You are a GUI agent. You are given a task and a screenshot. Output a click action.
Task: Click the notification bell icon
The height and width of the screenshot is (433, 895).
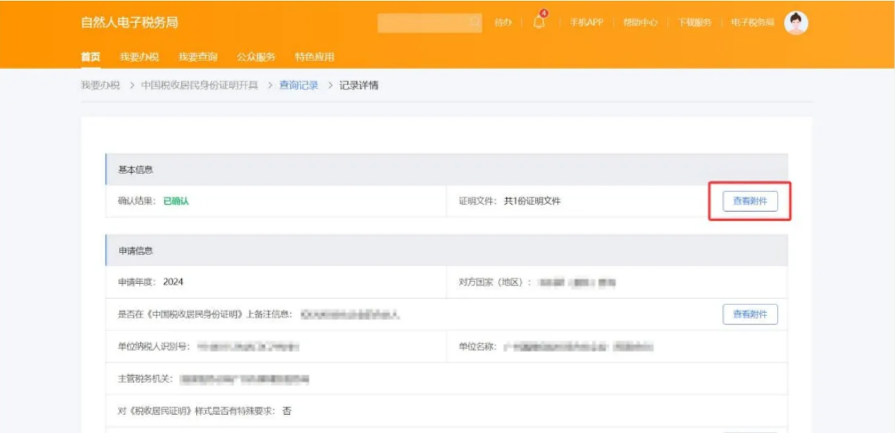point(539,23)
